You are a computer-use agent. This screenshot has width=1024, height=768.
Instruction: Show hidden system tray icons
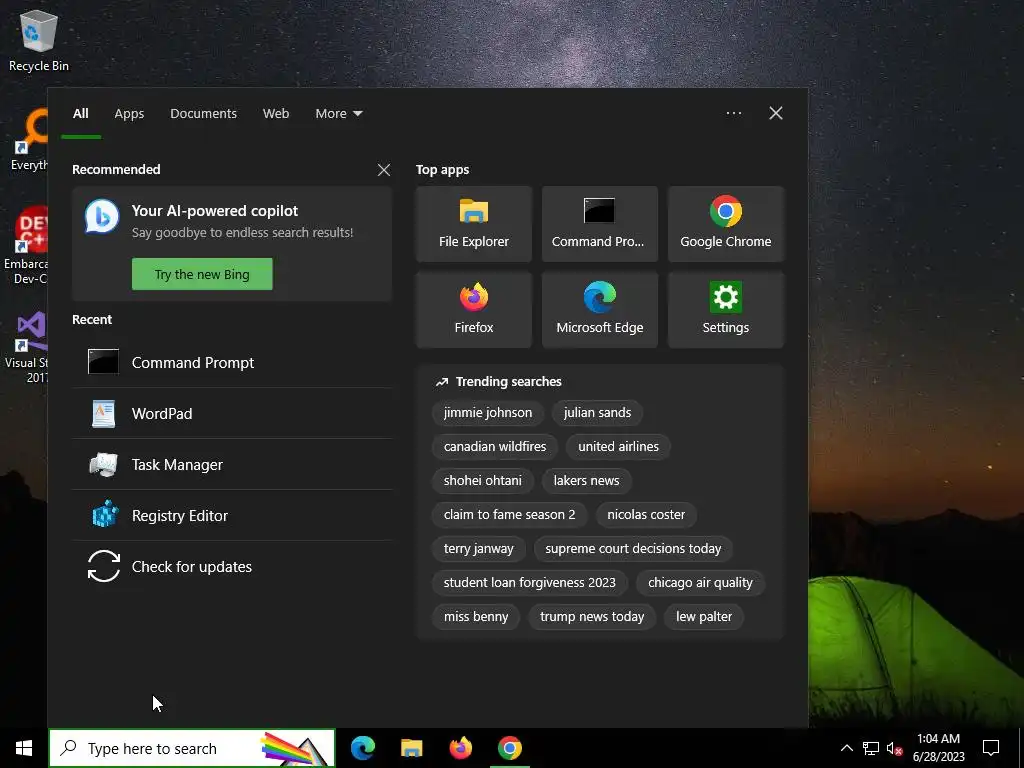pos(846,748)
